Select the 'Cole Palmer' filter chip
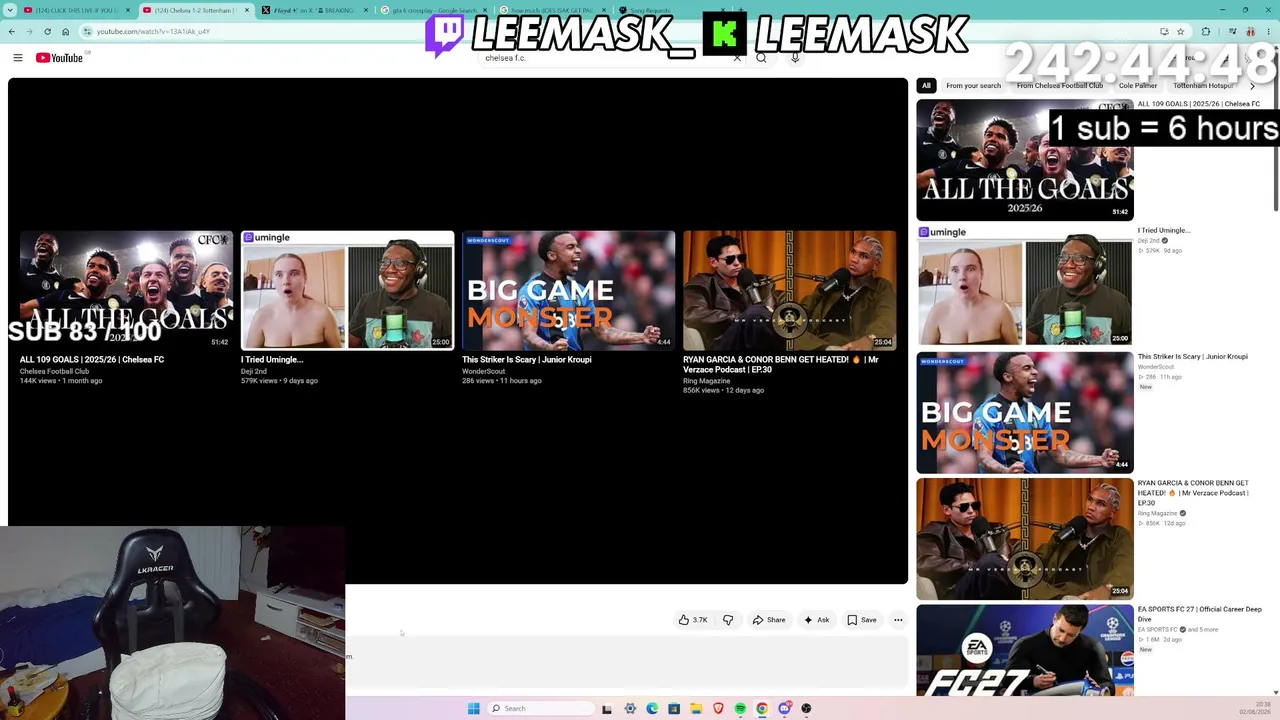Image resolution: width=1280 pixels, height=720 pixels. [1138, 86]
